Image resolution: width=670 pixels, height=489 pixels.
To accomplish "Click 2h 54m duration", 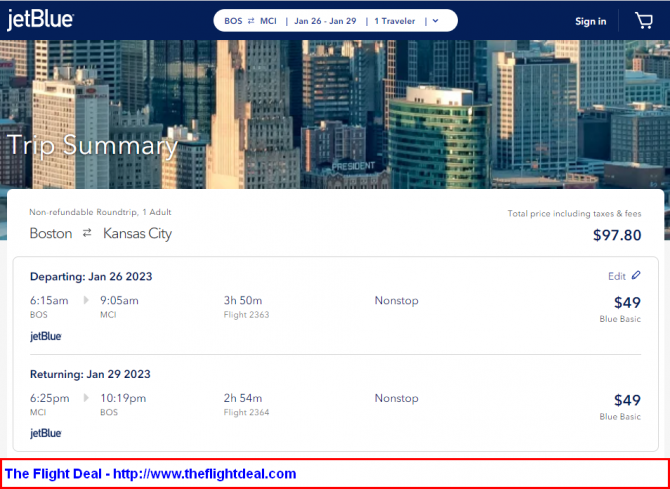I will tap(243, 398).
